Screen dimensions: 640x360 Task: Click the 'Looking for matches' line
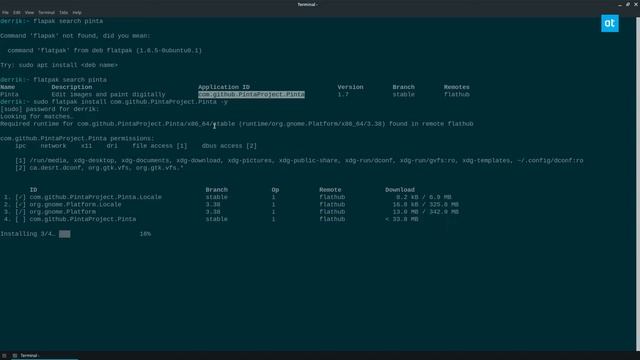(37, 116)
